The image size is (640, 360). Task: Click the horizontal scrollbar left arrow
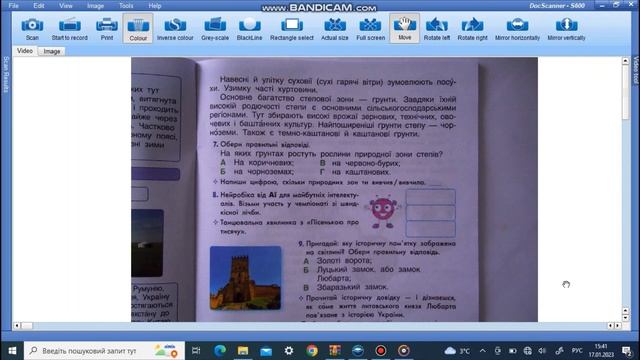pos(17,326)
